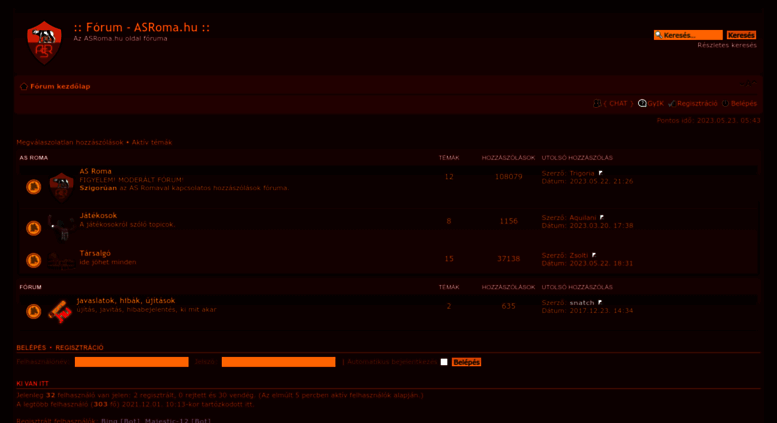Click the status icon for Javaslatok, hibák, újítások

33,311
